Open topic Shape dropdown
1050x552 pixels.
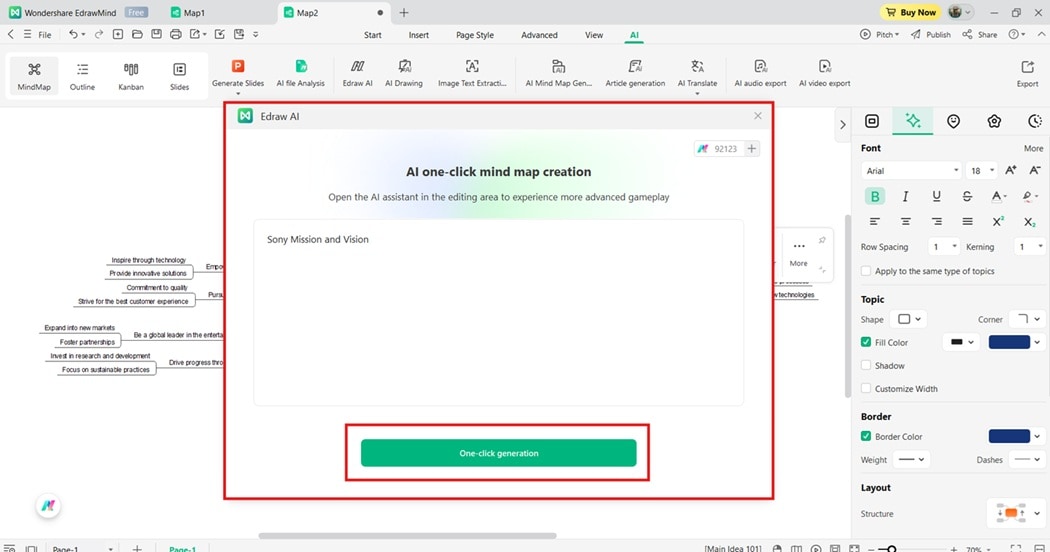click(x=909, y=319)
